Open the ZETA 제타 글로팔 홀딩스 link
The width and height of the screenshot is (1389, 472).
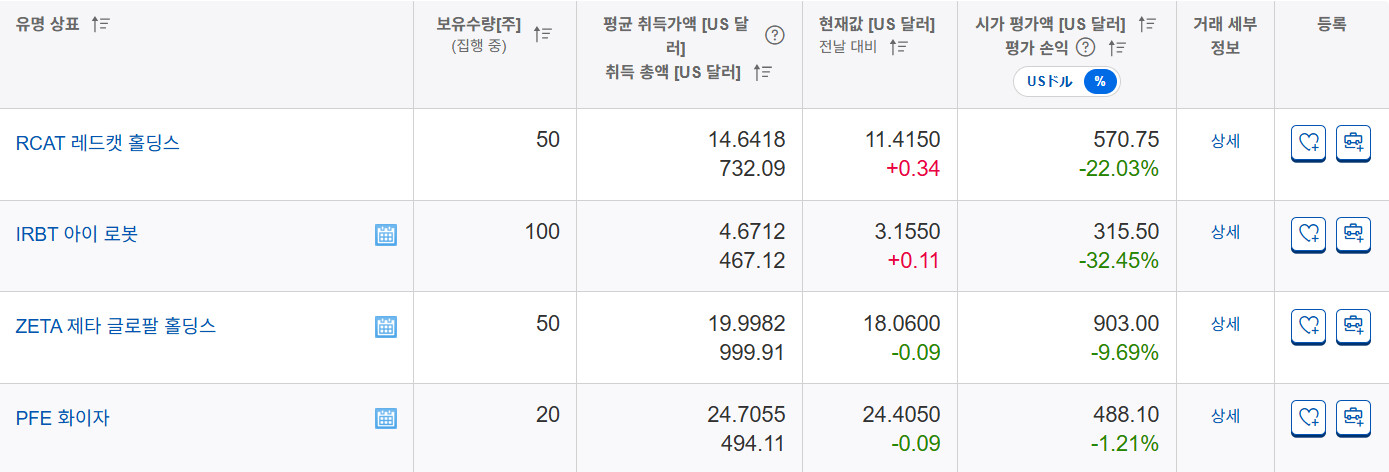tap(115, 326)
